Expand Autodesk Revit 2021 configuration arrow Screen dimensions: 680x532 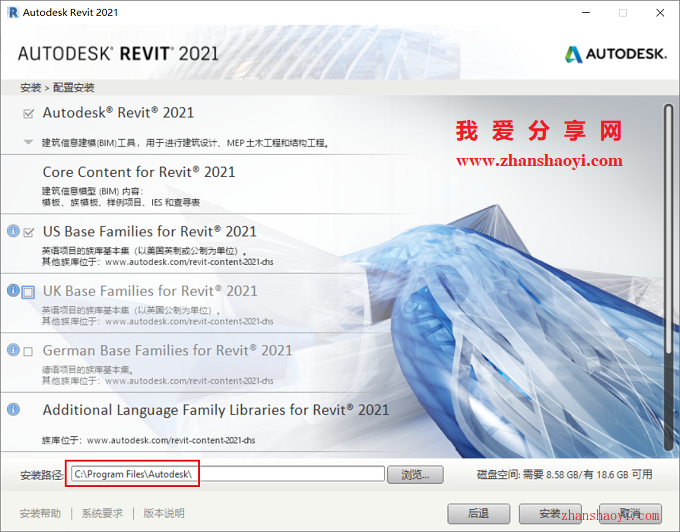click(x=28, y=142)
